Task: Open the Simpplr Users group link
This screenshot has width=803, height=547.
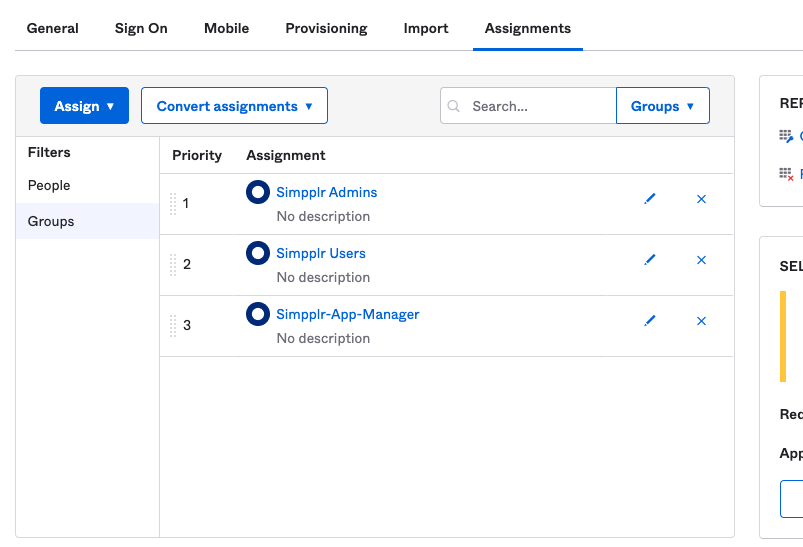Action: 321,253
